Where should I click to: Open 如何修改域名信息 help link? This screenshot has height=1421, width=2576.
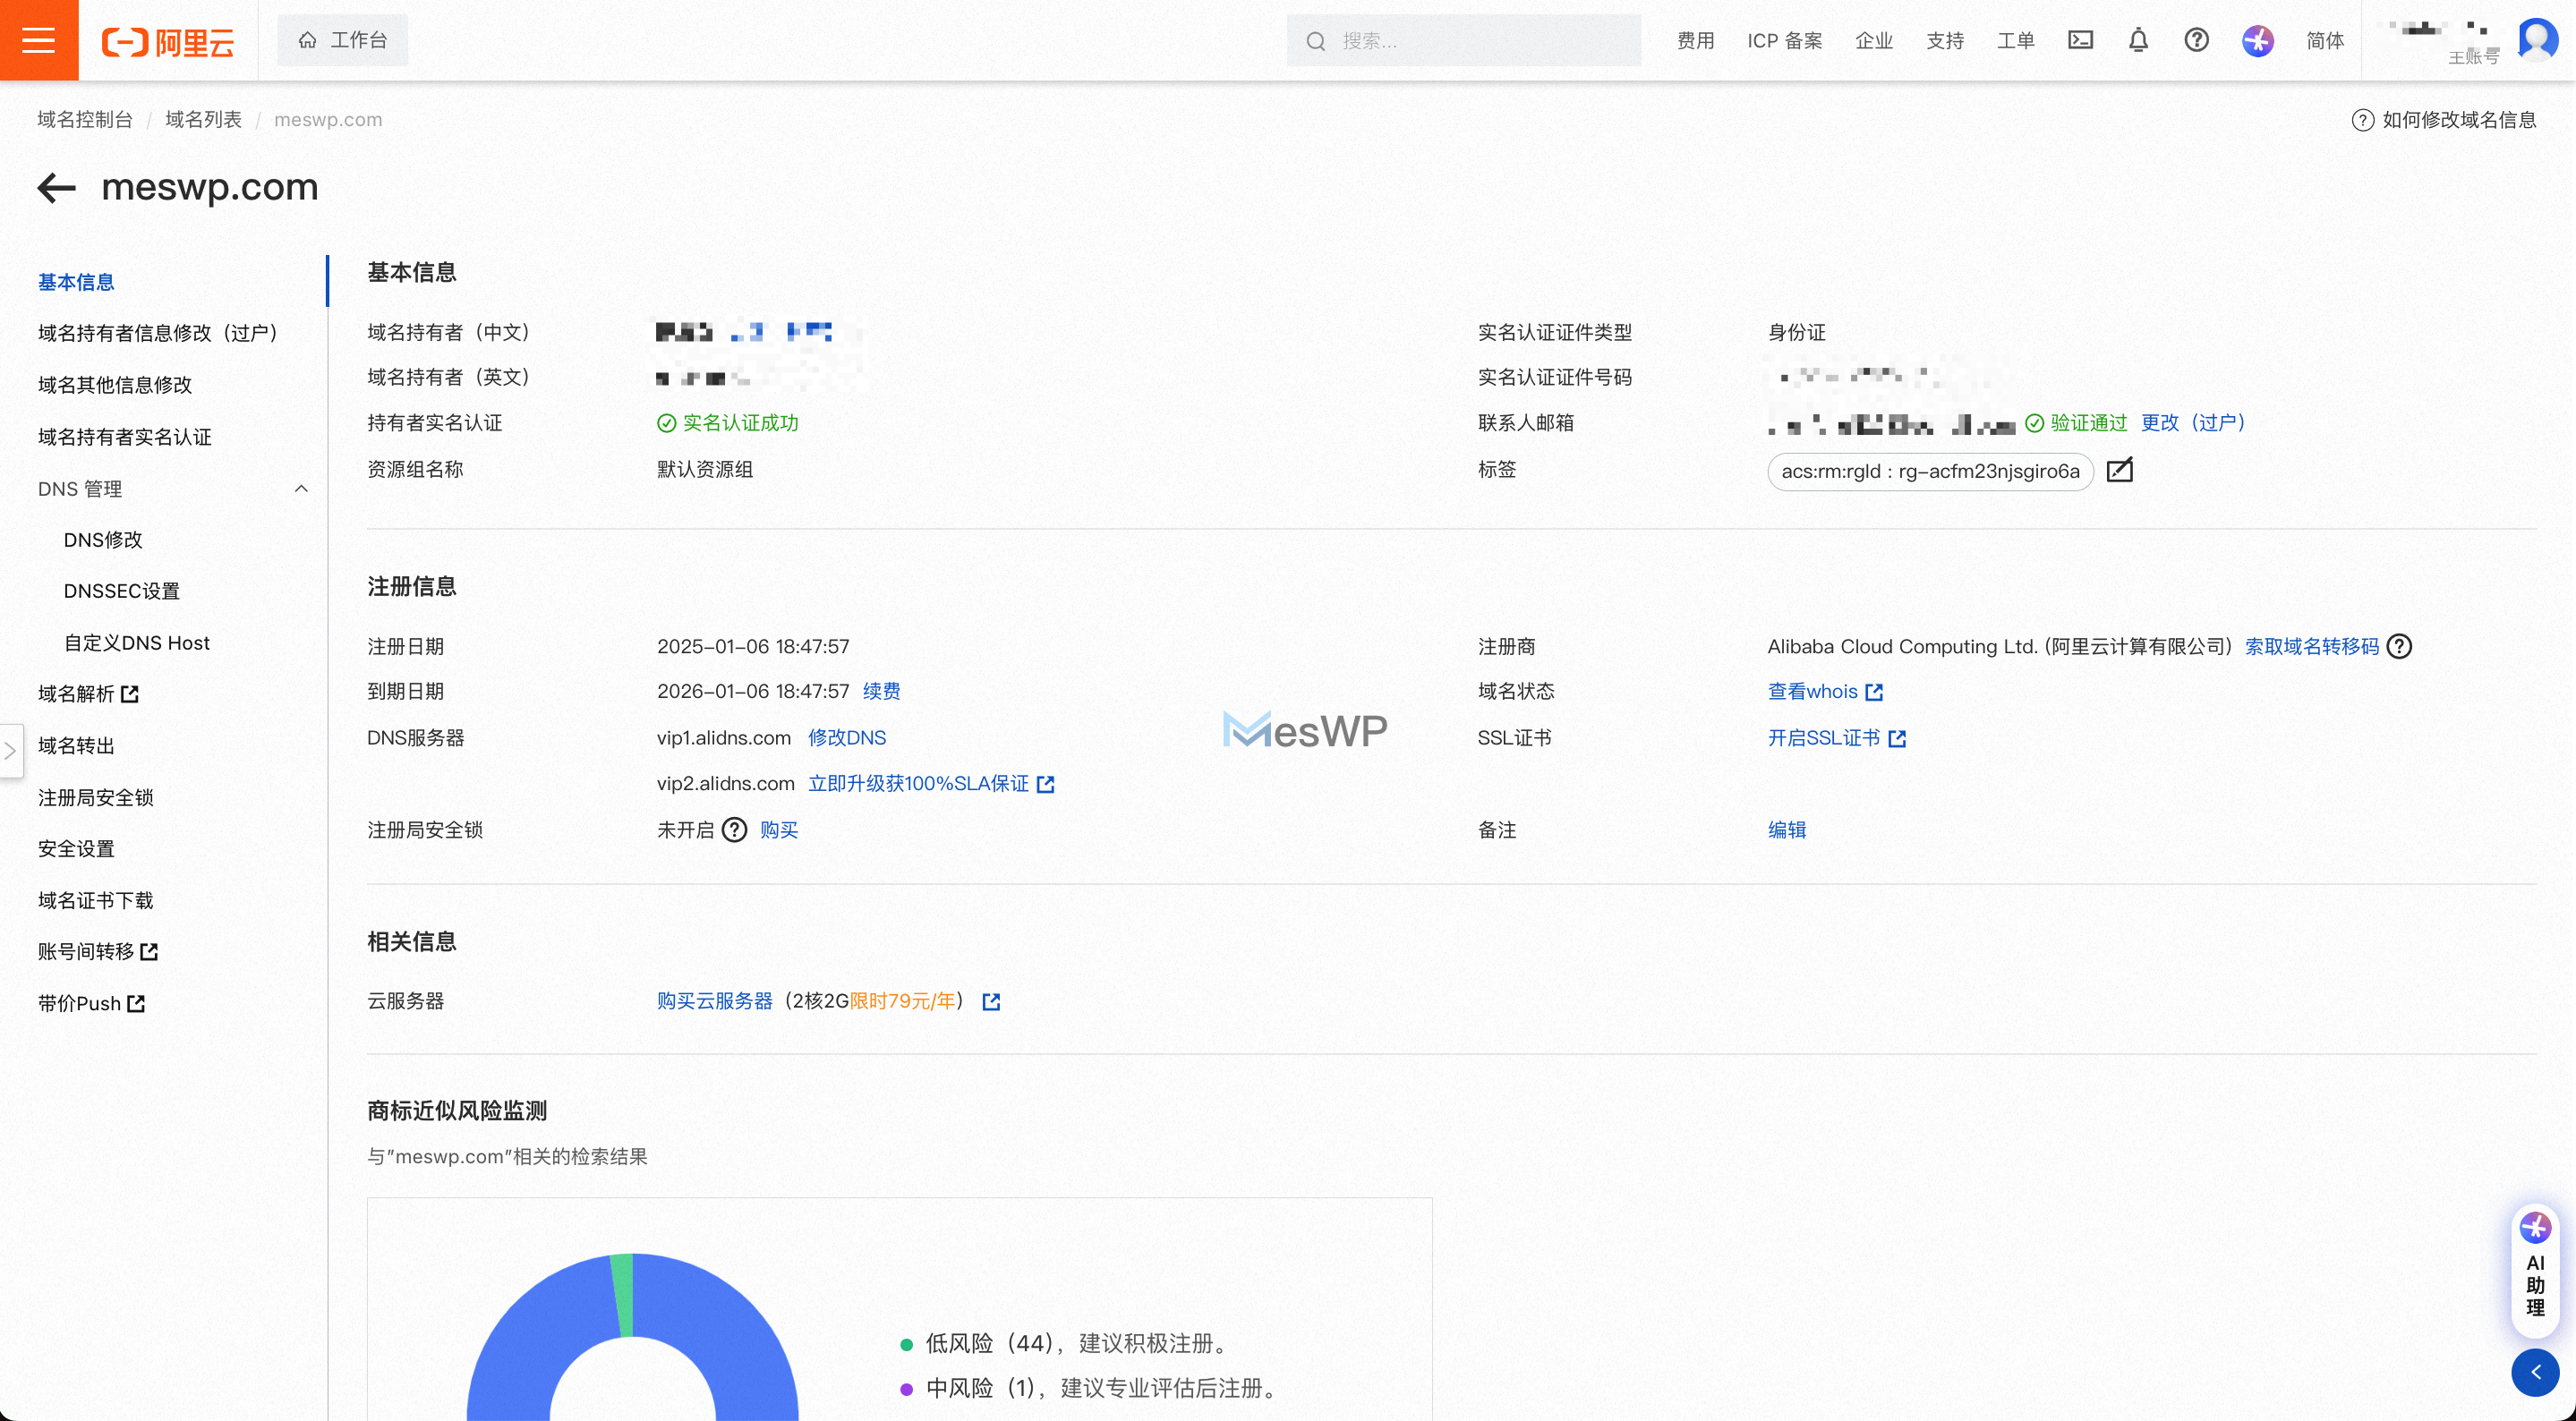2444,120
